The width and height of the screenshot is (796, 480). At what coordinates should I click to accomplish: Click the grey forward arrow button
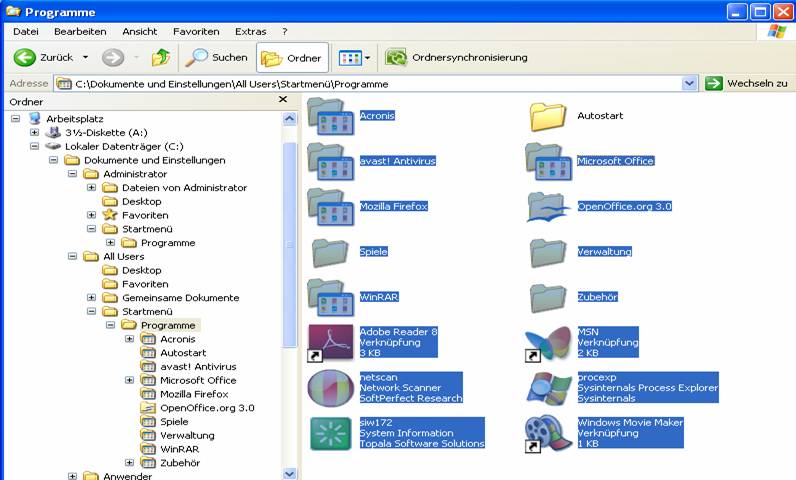click(x=113, y=57)
